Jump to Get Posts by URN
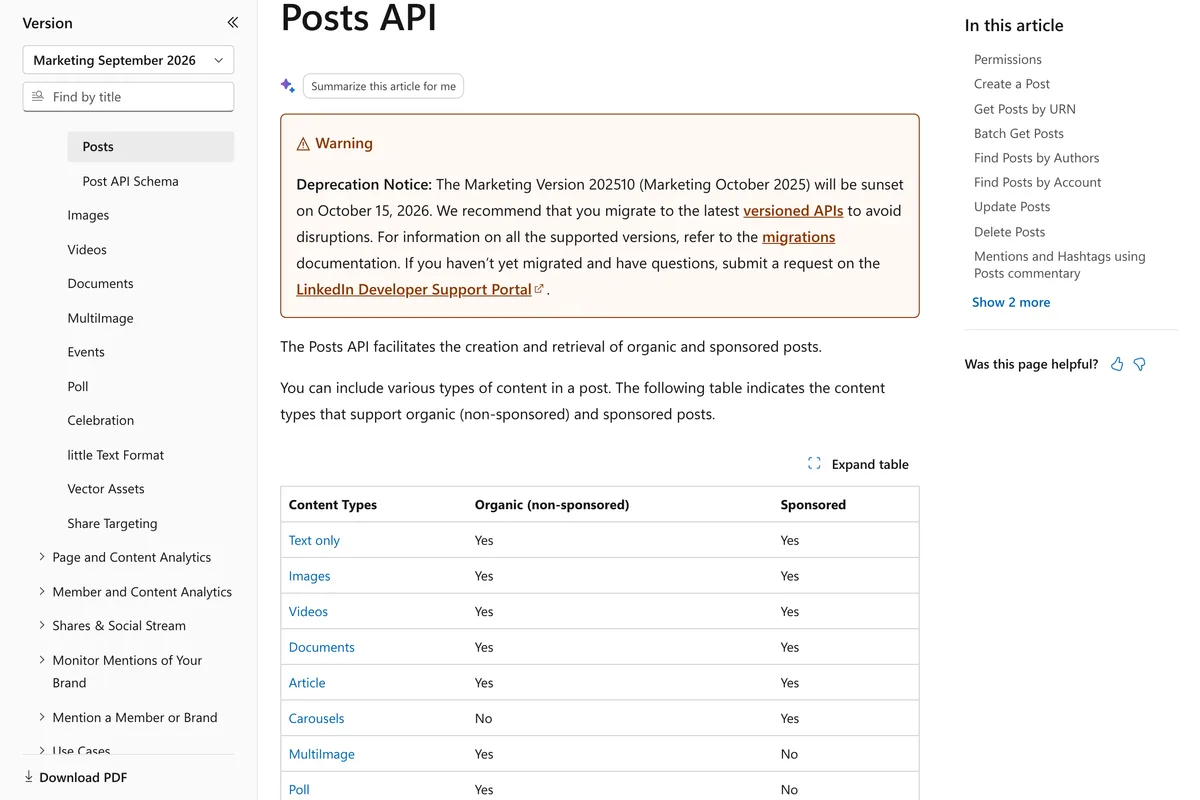Image resolution: width=1200 pixels, height=800 pixels. point(1025,109)
